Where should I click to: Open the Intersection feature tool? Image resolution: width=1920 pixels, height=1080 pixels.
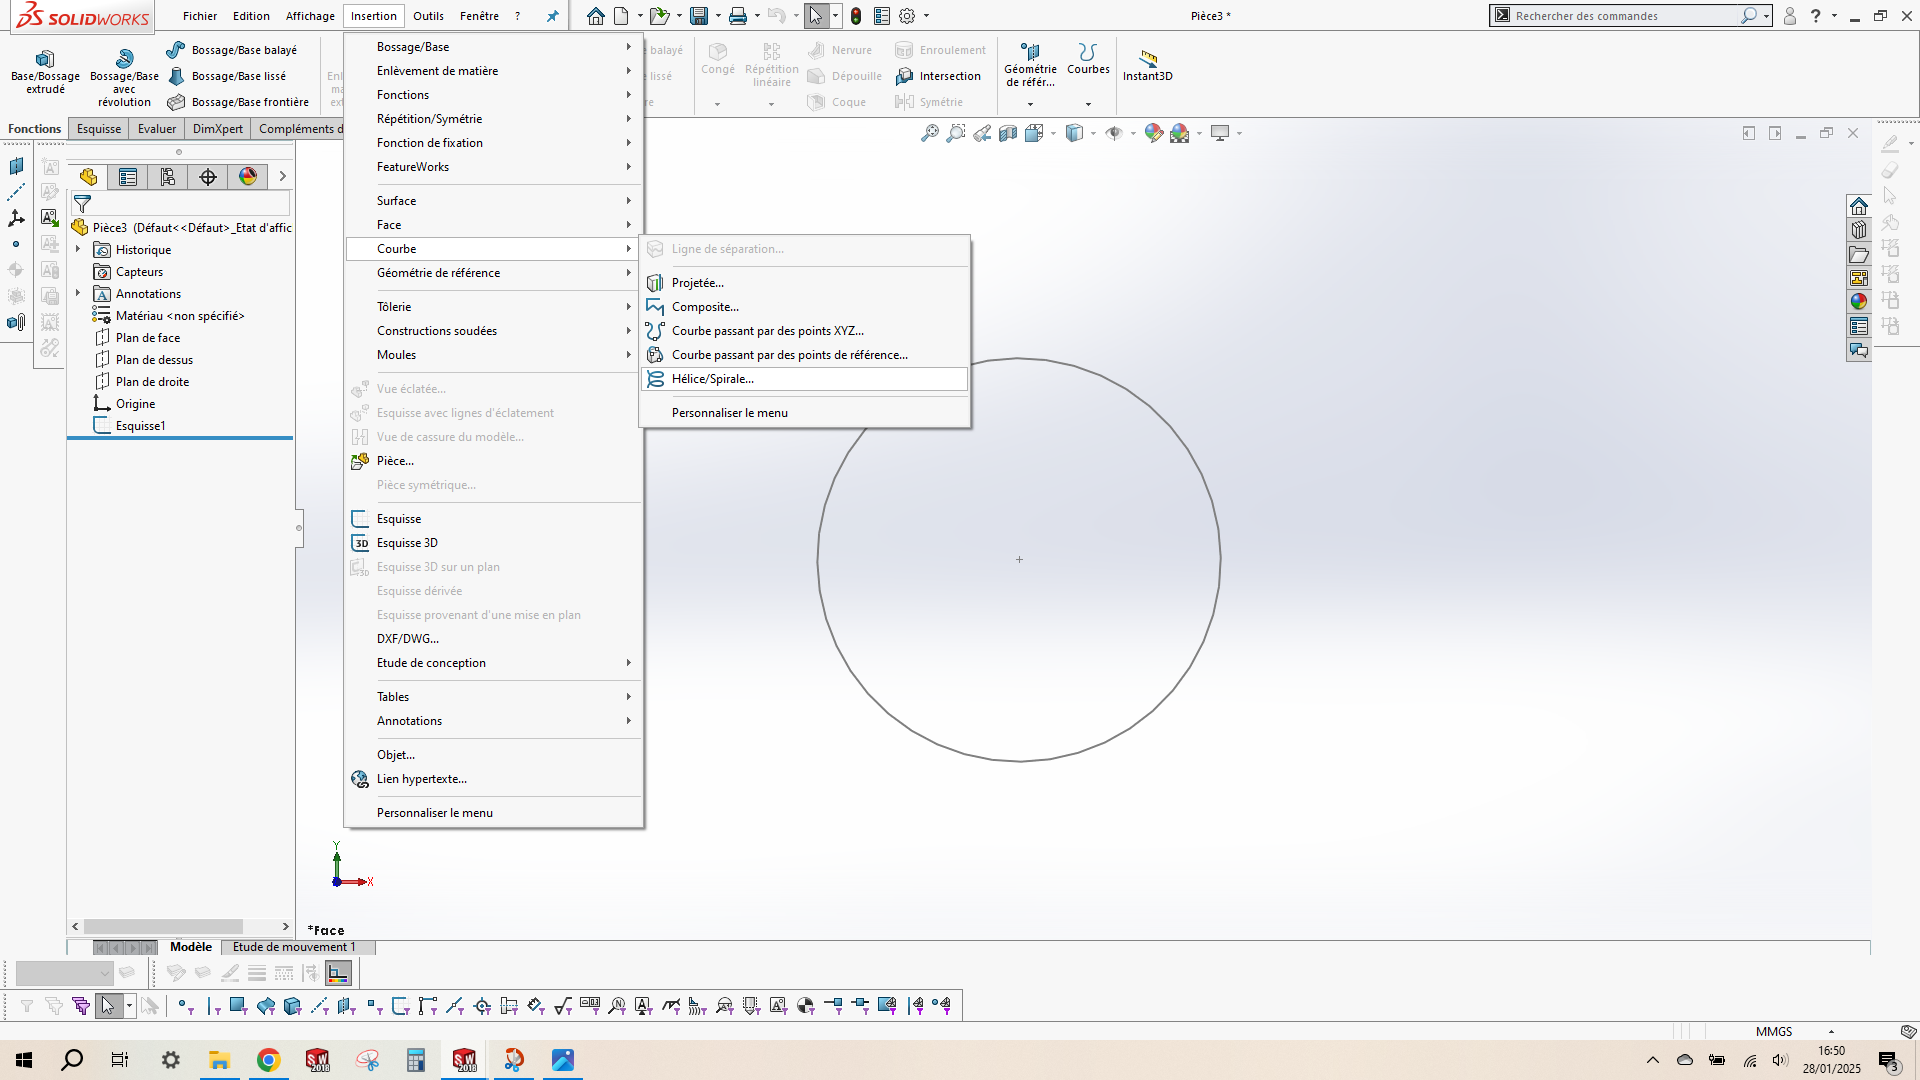(939, 76)
